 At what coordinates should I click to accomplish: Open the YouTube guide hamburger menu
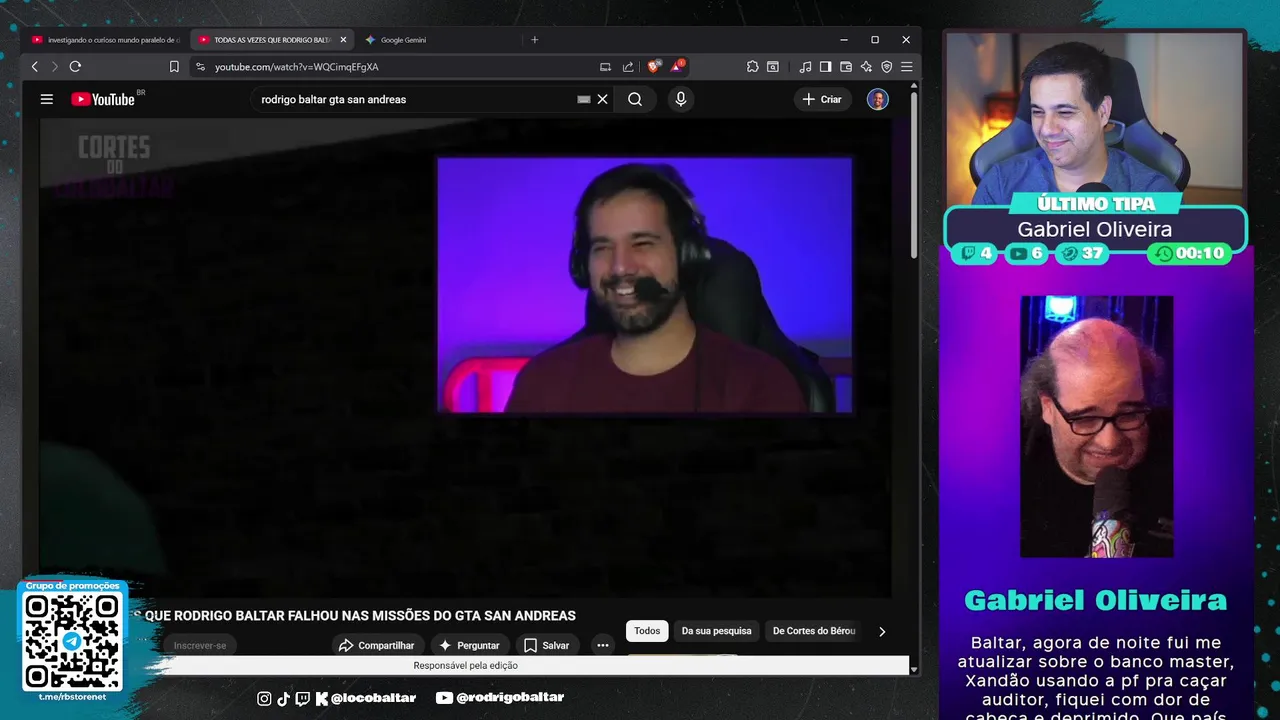[x=46, y=99]
